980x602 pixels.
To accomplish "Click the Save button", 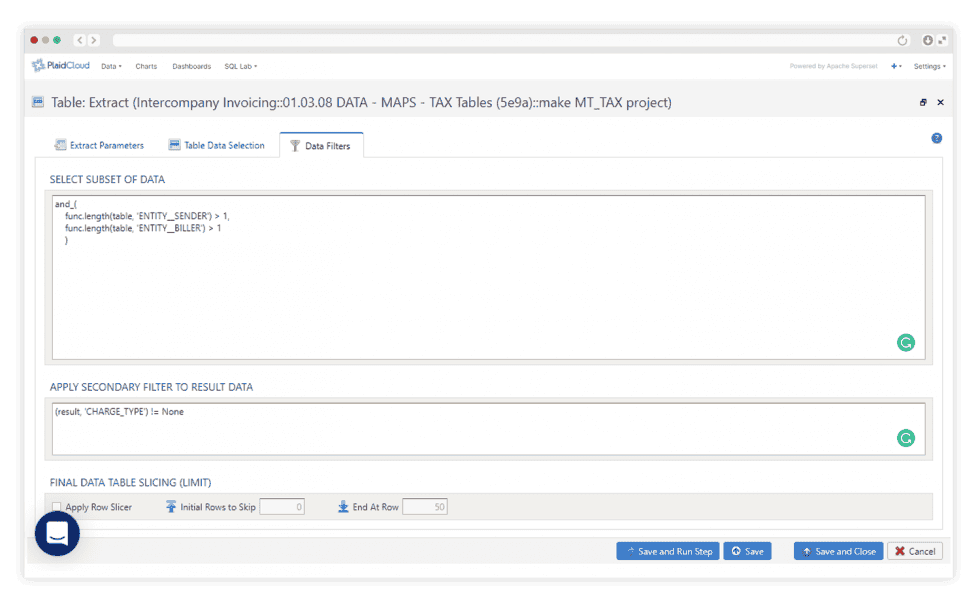I will [748, 551].
